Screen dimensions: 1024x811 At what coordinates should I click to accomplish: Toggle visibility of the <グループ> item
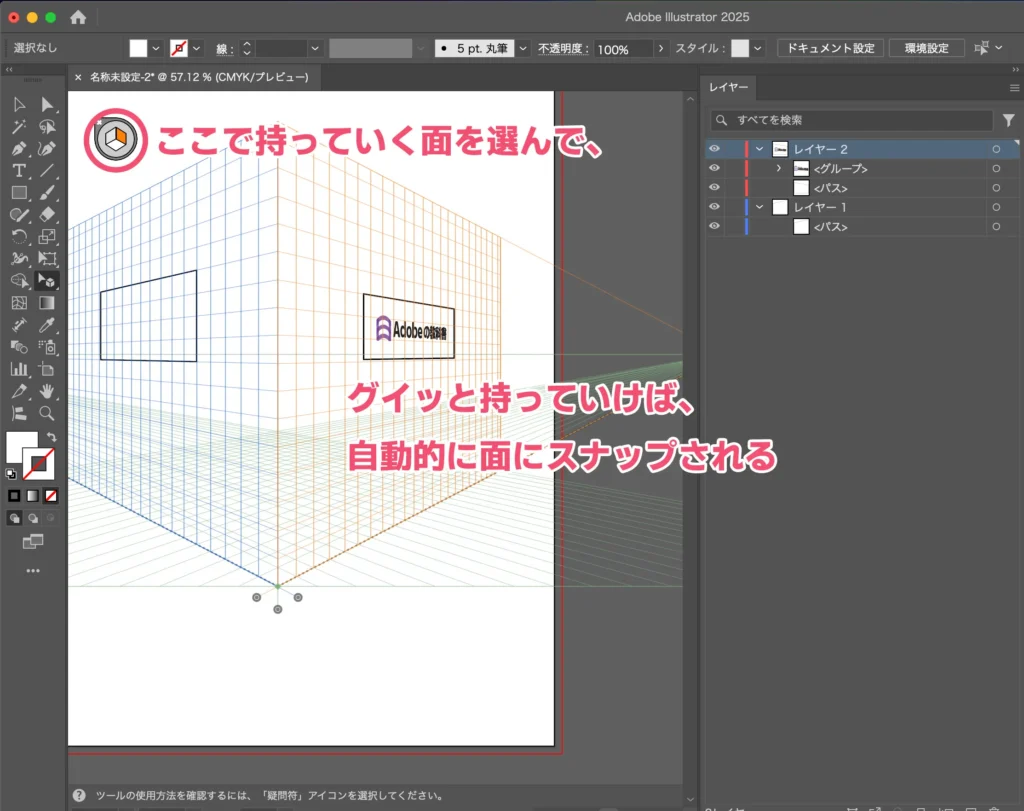point(714,168)
